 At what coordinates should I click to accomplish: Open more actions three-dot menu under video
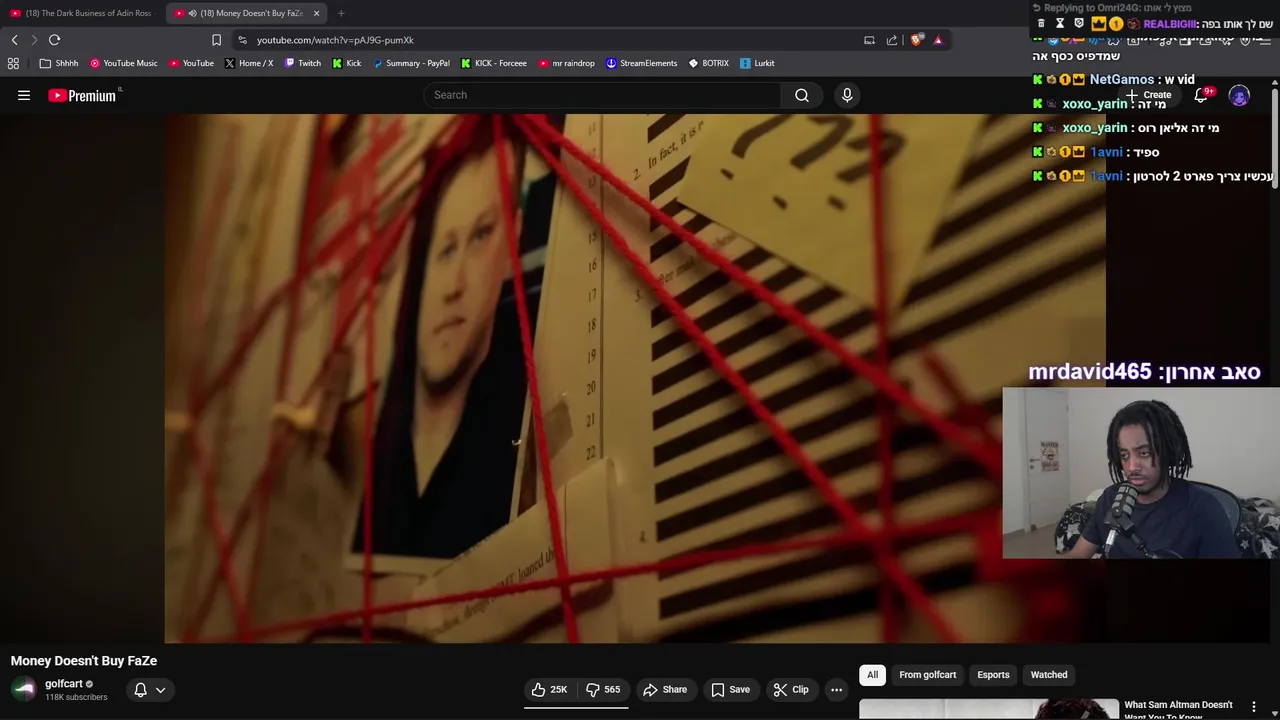click(836, 689)
